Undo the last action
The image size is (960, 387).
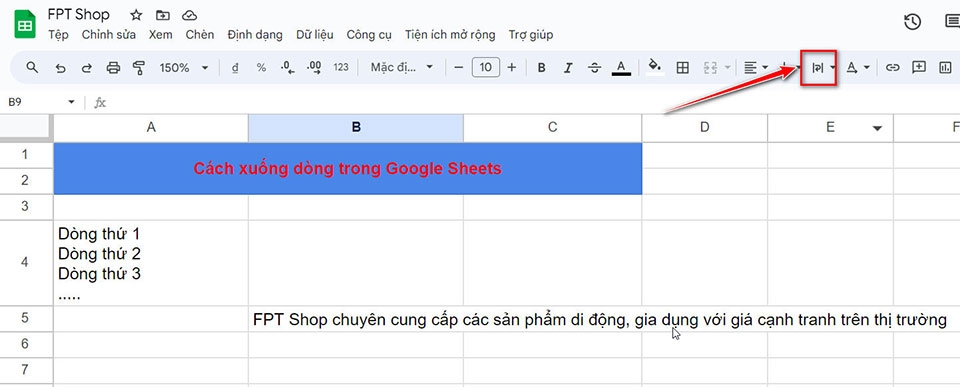(60, 68)
